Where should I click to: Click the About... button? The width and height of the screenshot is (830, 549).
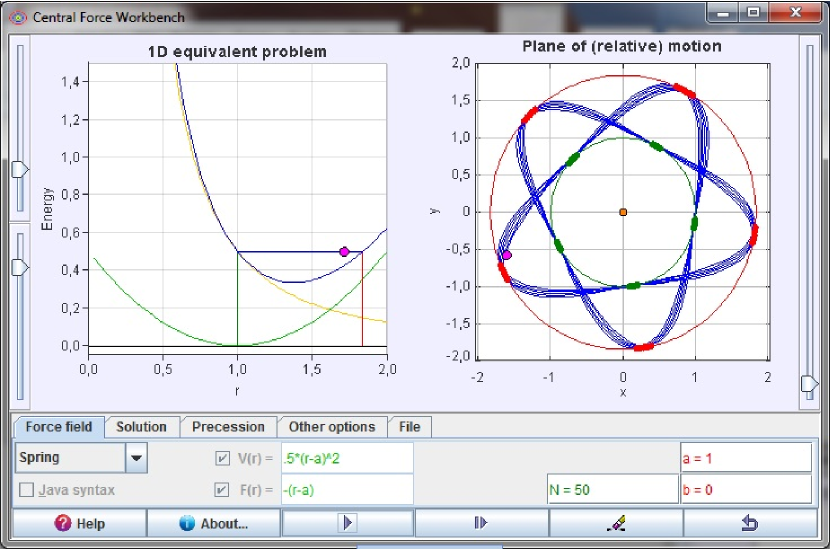click(x=214, y=523)
